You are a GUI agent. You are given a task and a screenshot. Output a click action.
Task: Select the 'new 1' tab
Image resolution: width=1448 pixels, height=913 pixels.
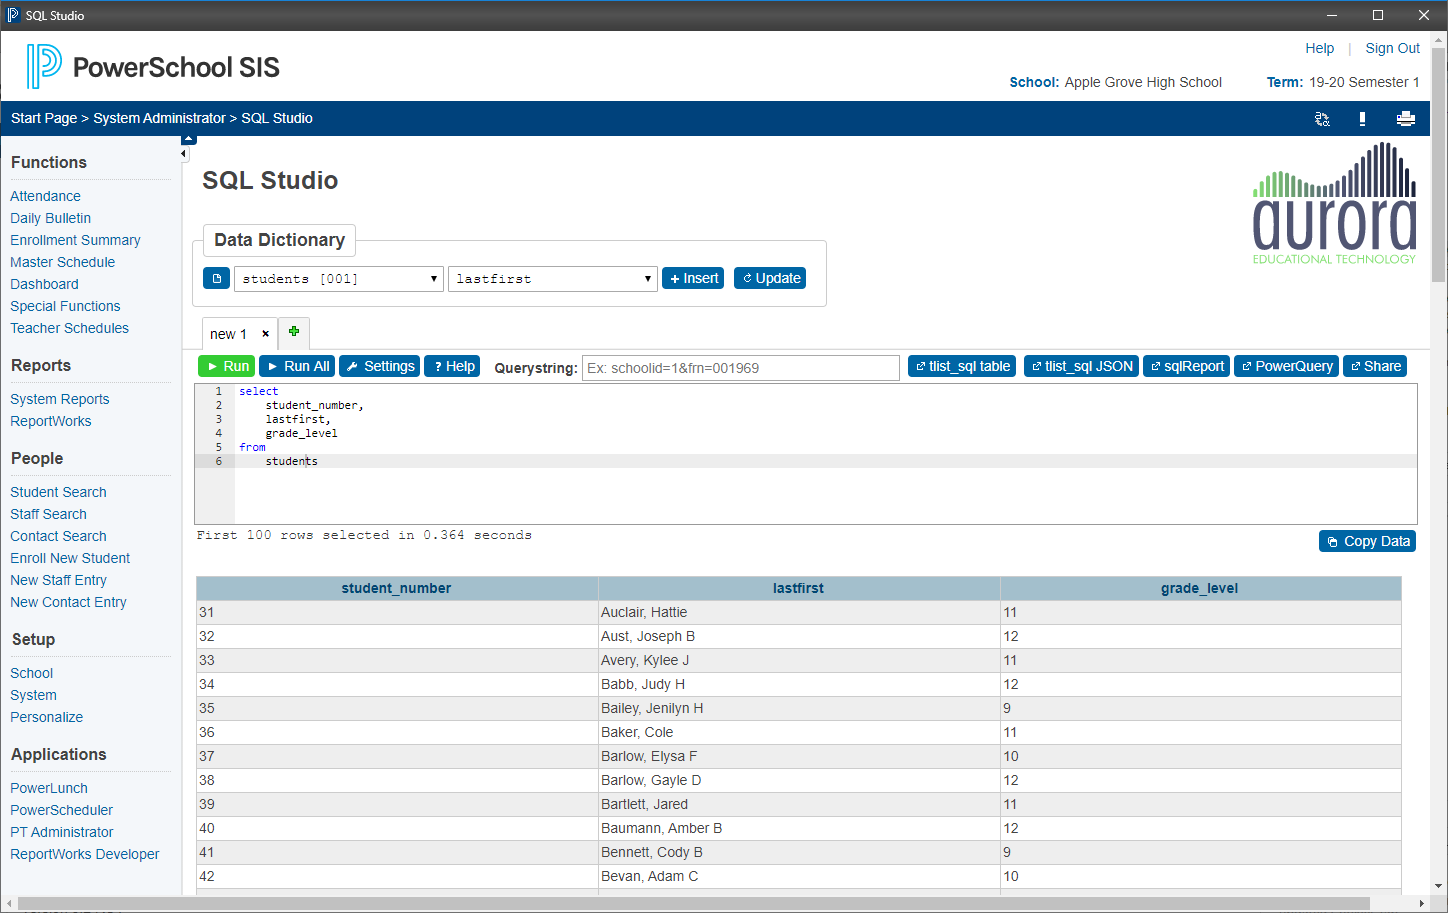click(228, 334)
